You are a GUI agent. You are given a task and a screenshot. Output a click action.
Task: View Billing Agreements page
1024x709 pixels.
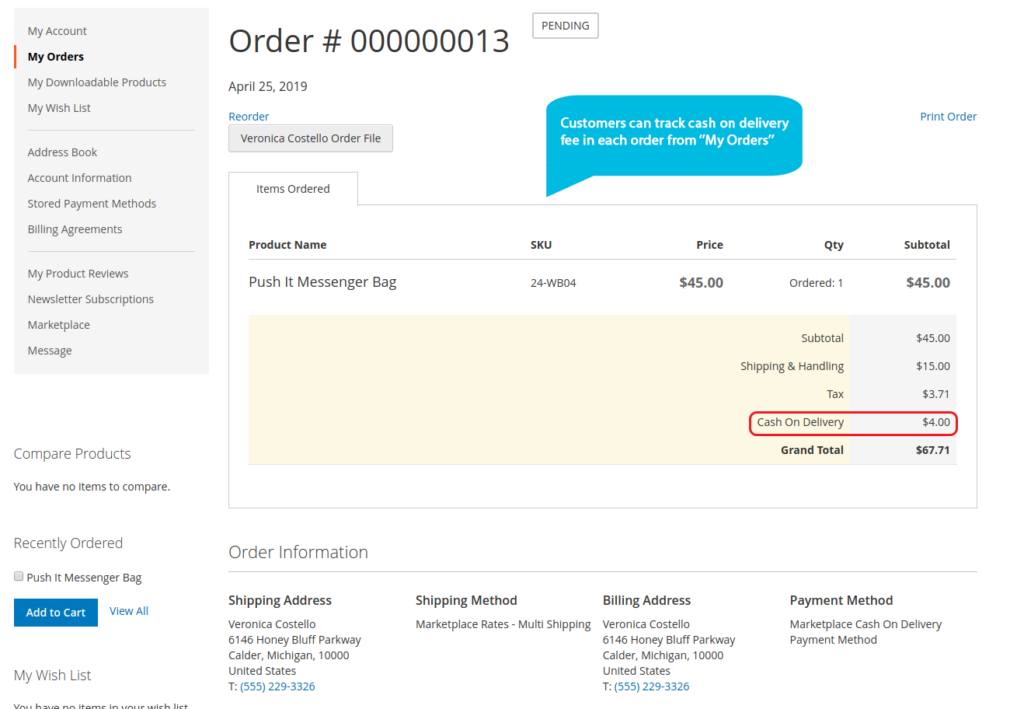75,230
